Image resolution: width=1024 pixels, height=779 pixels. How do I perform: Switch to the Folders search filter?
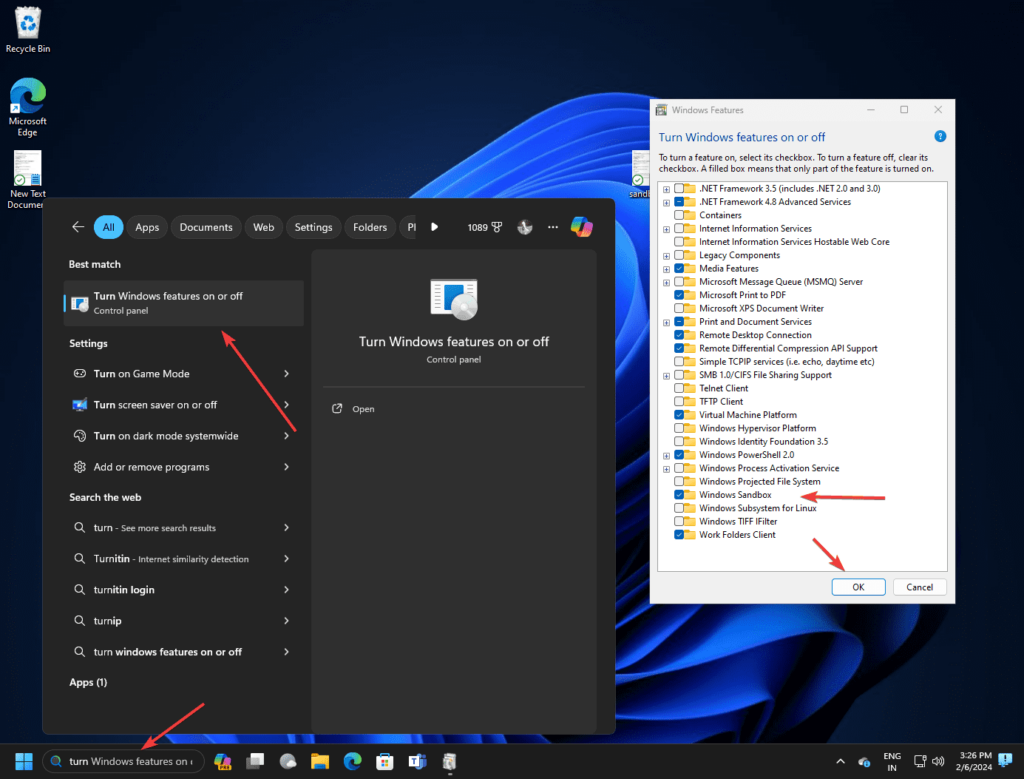pyautogui.click(x=370, y=227)
